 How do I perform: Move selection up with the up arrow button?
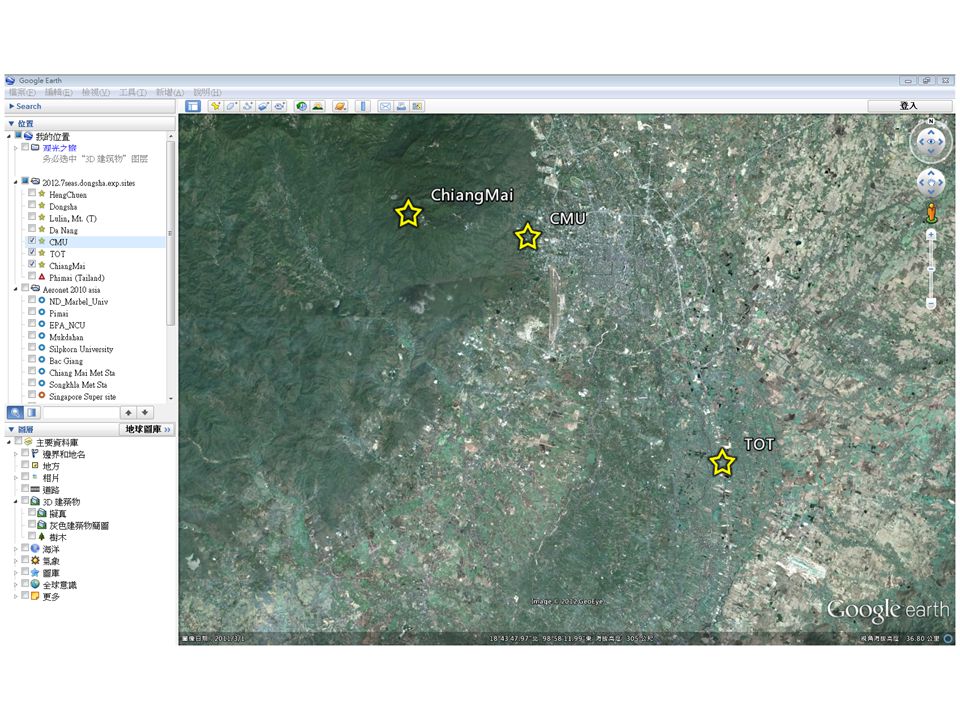click(x=129, y=413)
